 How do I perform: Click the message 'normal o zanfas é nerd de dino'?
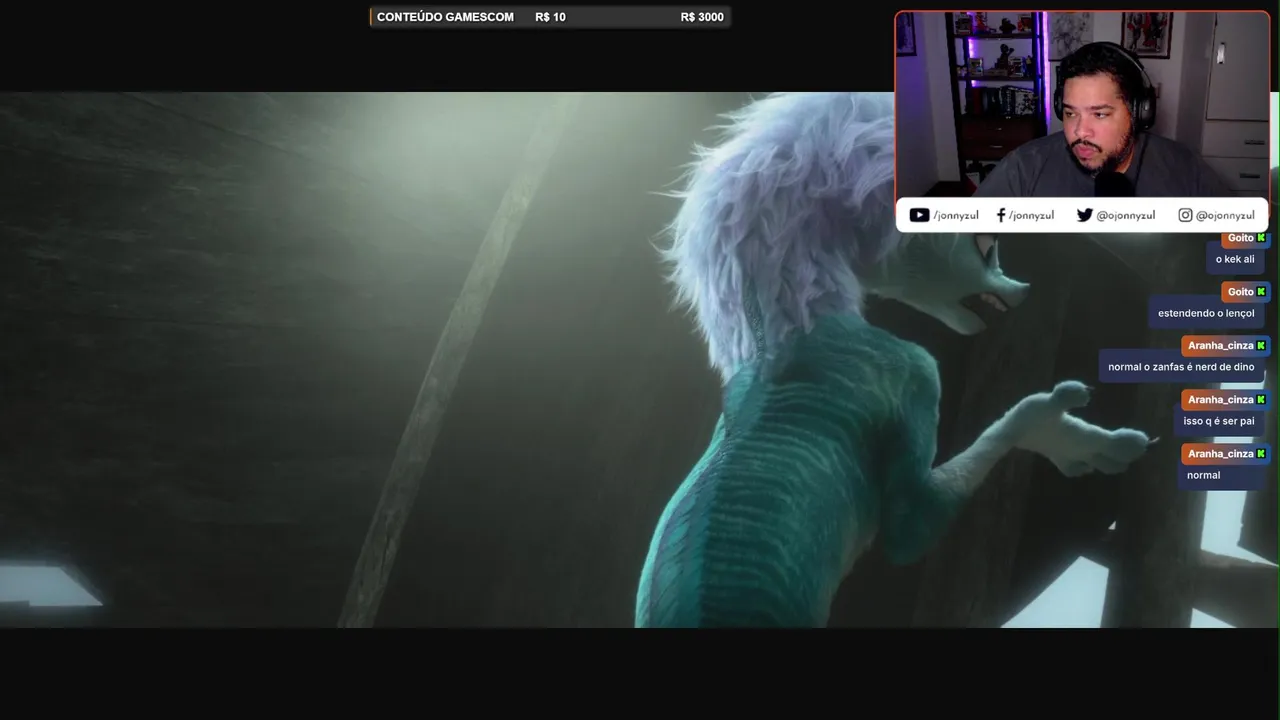coord(1181,367)
